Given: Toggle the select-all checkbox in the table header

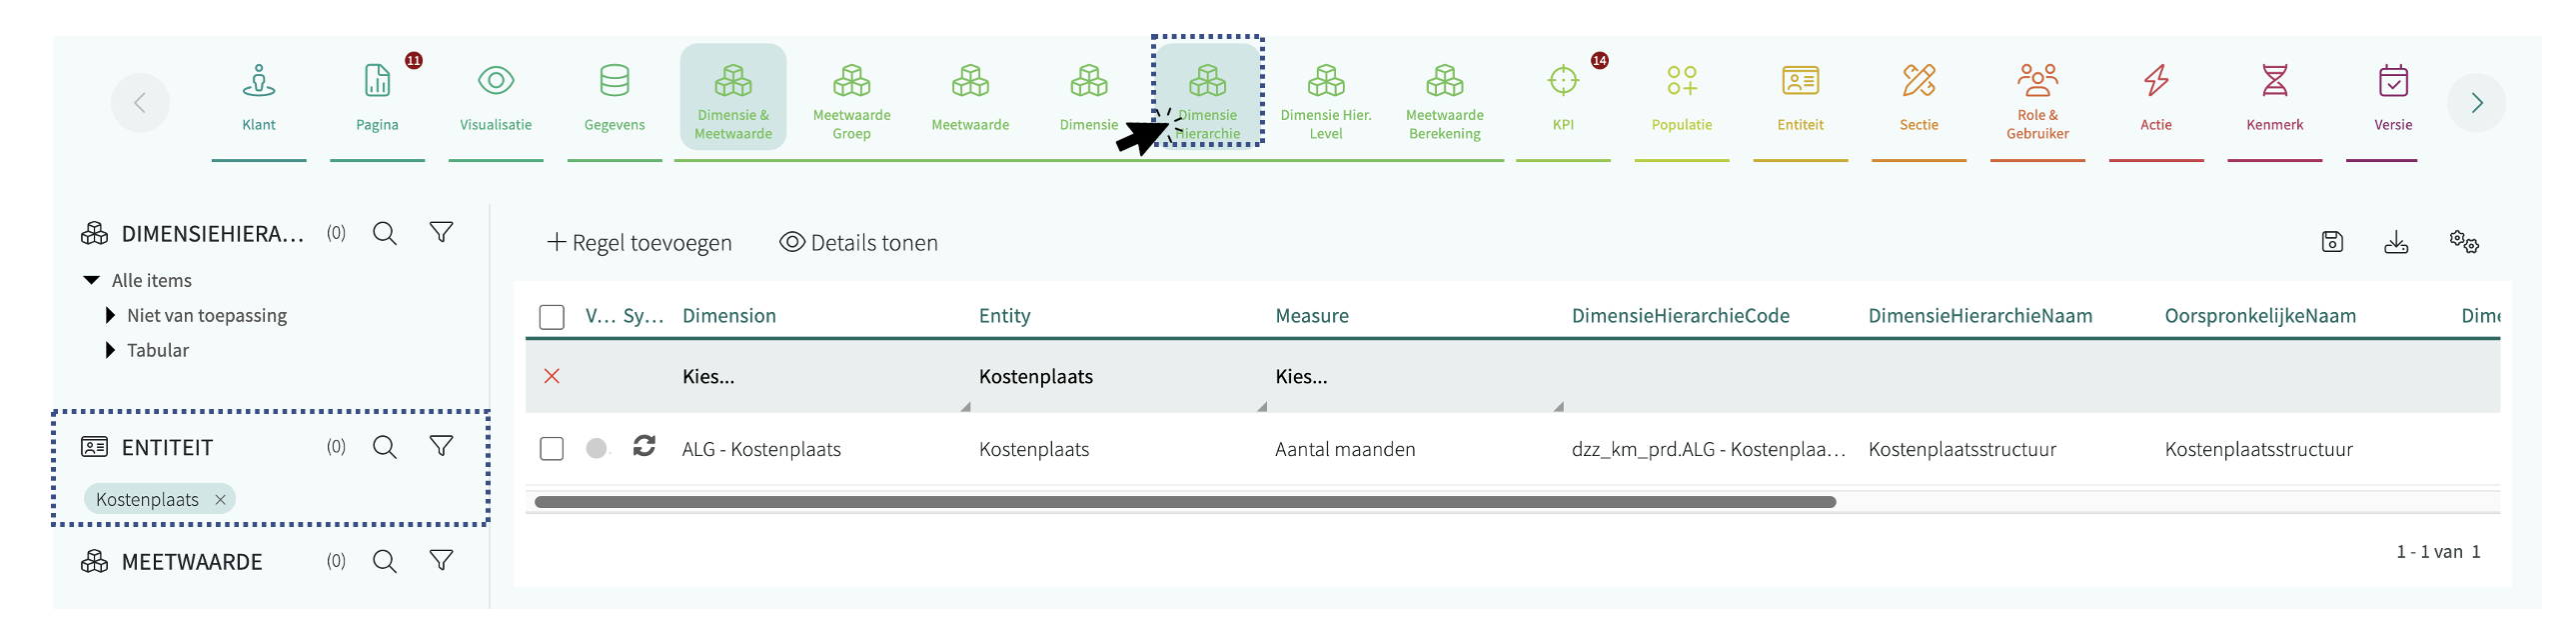Looking at the screenshot, I should [x=552, y=317].
